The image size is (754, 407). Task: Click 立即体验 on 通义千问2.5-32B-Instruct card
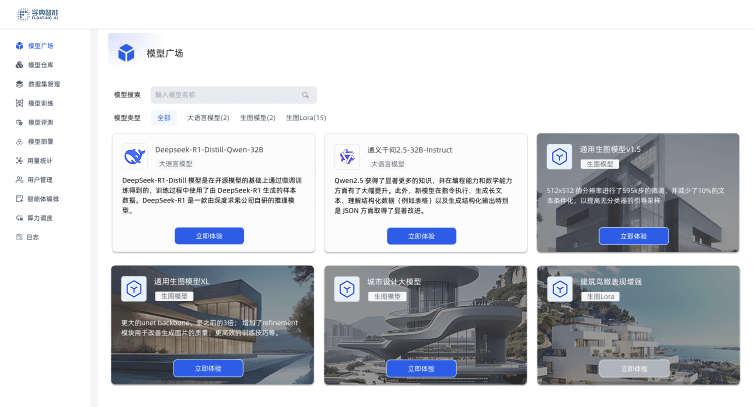421,236
